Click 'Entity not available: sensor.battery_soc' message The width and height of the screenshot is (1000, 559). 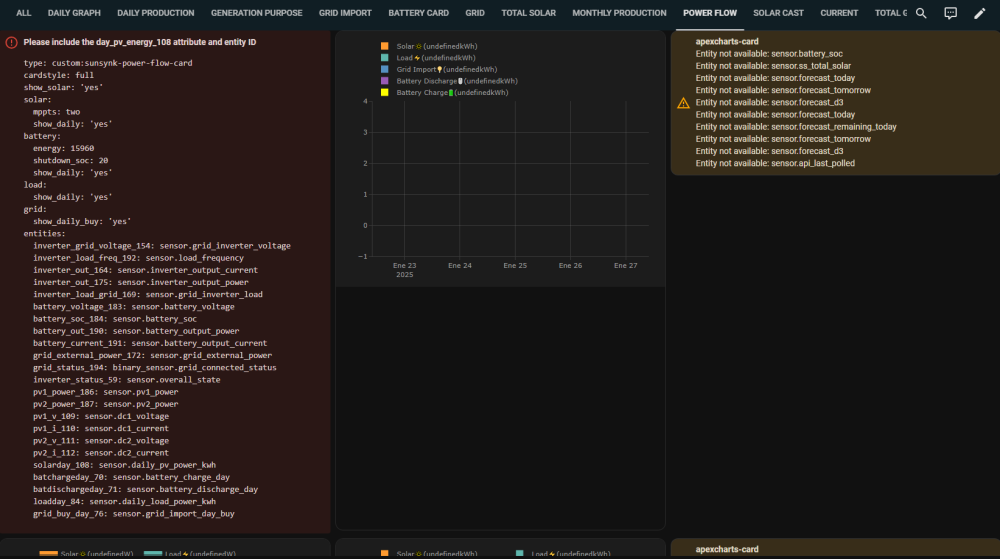coord(769,54)
